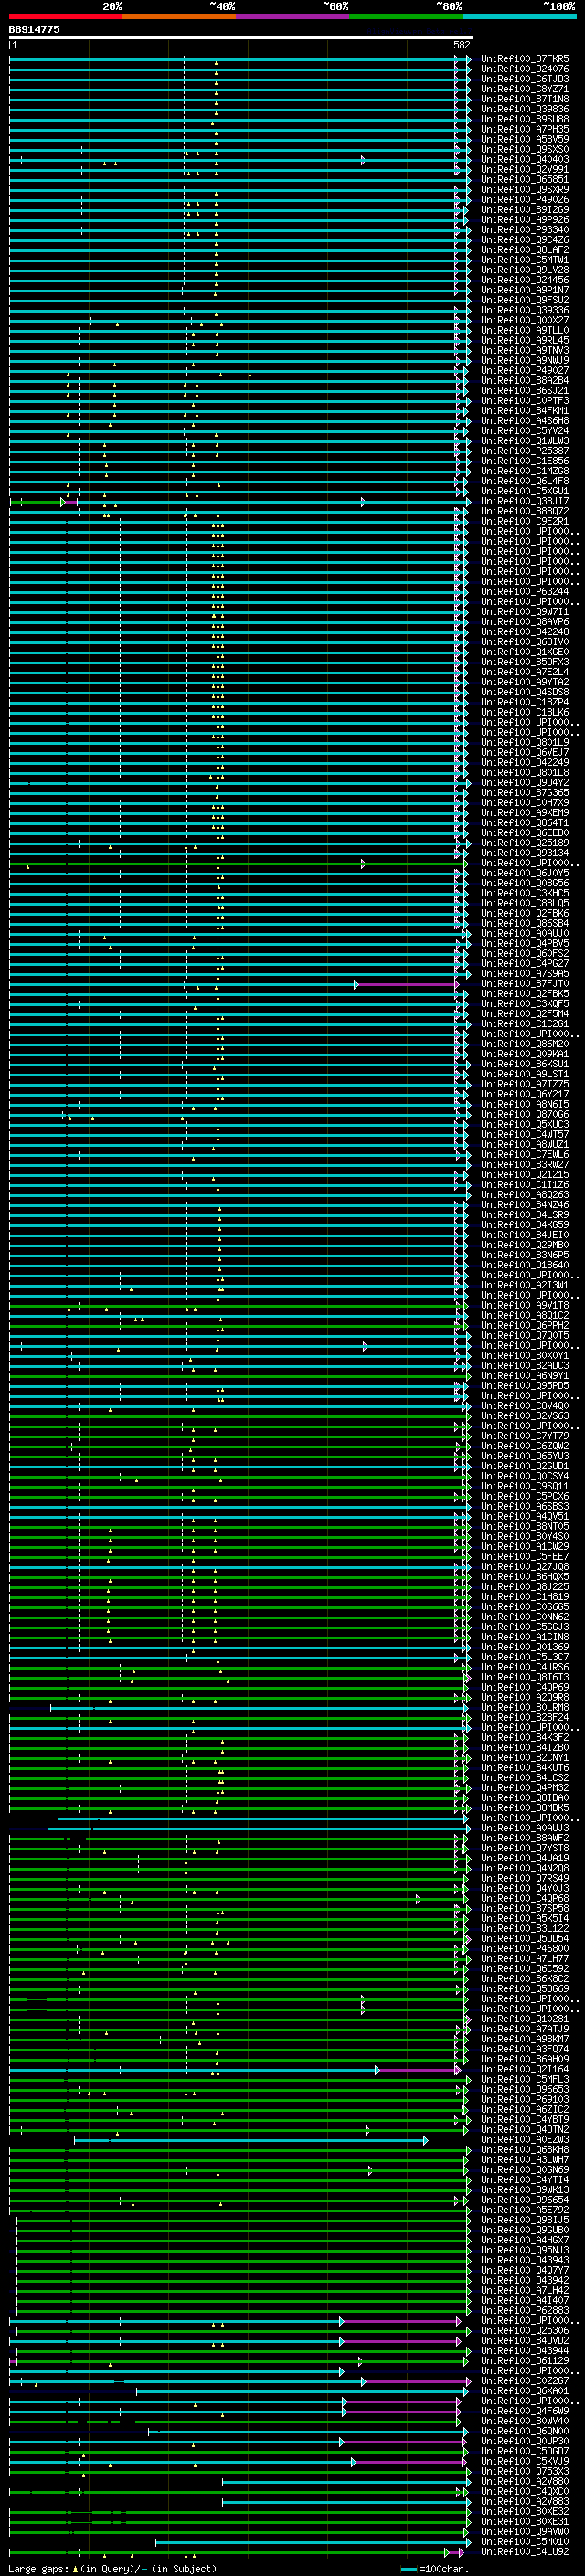Screen dimensions: 585x2576
Task: Click the Large gaps legend text
Action: click(112, 2568)
